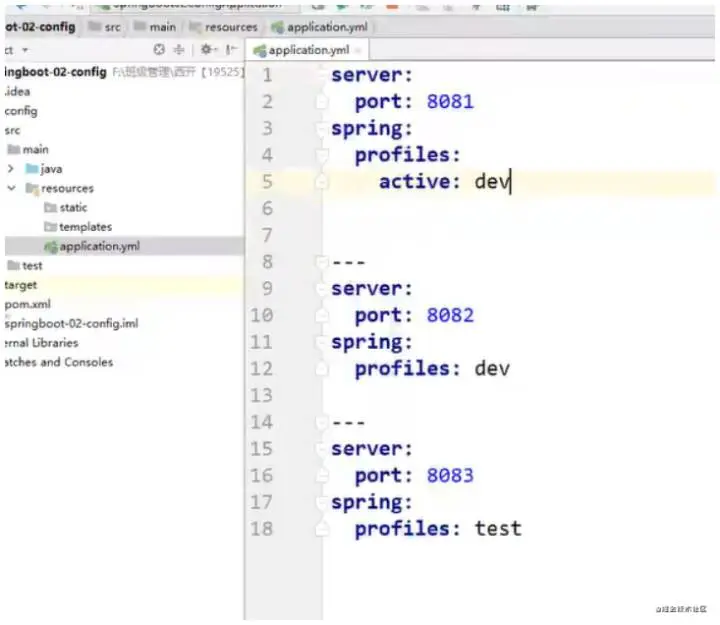The height and width of the screenshot is (625, 720).
Task: Click the 'spring:' key on line 11
Action: 372,343
